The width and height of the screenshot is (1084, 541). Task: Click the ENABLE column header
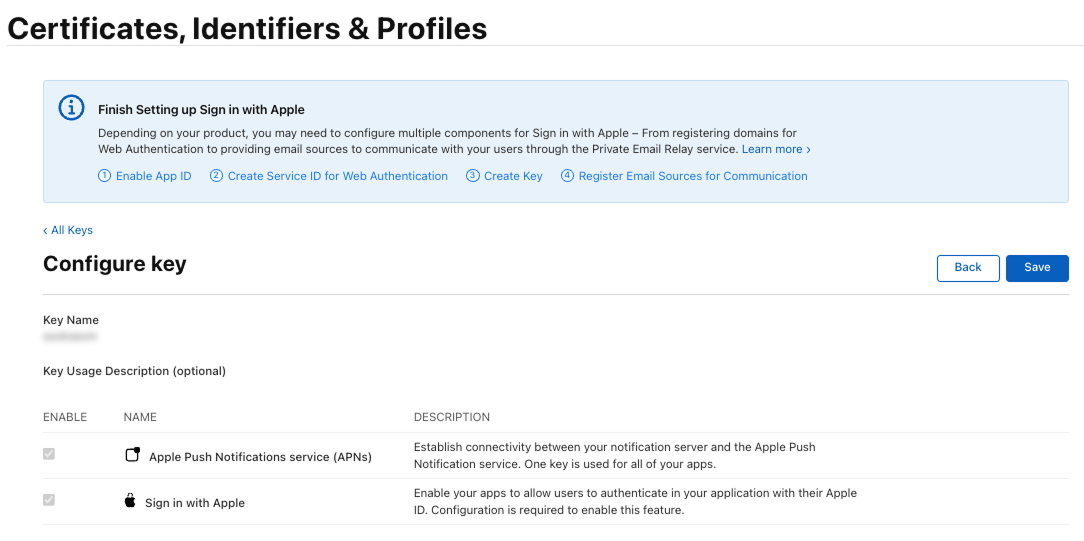[65, 417]
